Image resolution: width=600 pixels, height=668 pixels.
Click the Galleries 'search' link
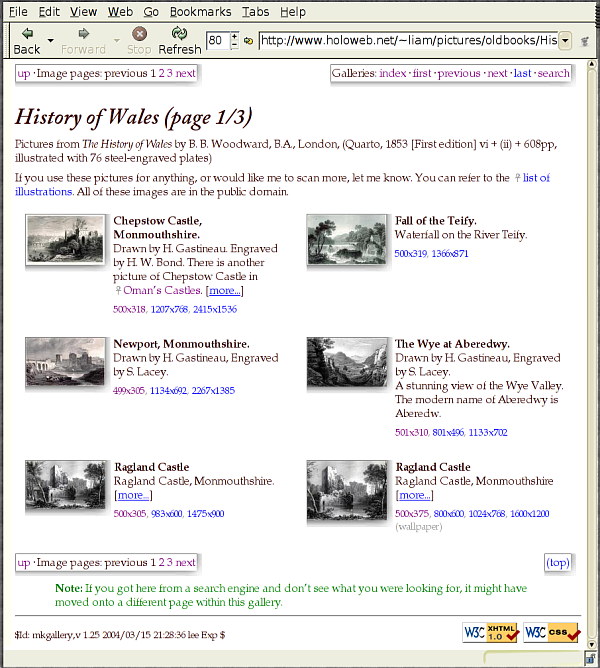[x=553, y=73]
